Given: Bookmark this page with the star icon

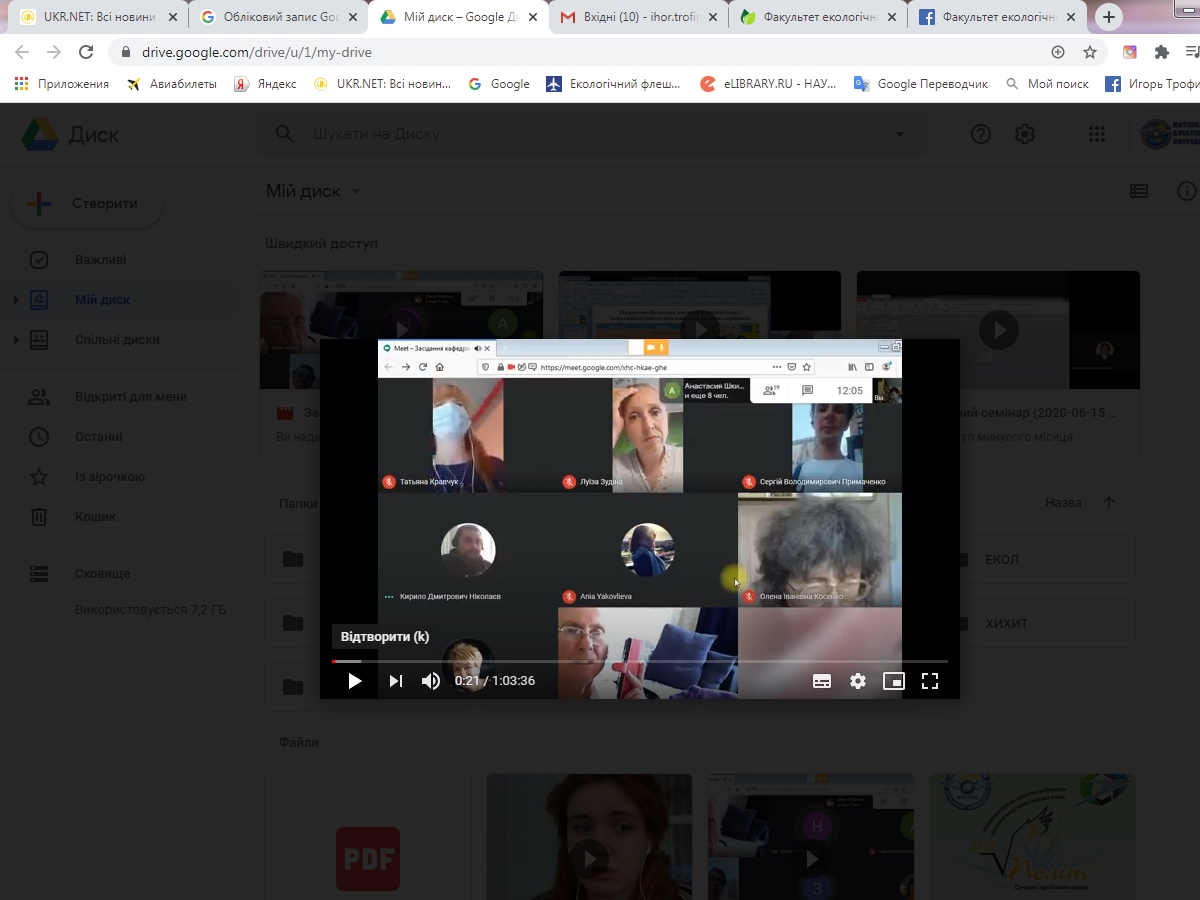Looking at the screenshot, I should (1090, 52).
